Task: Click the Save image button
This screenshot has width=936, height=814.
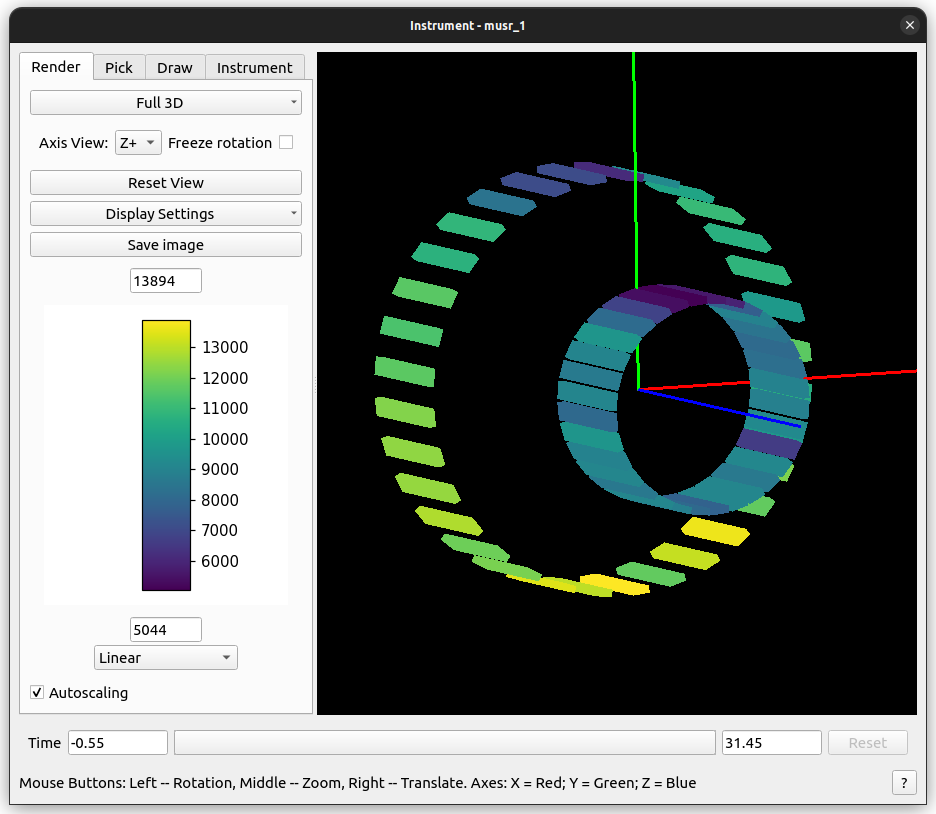Action: coord(166,245)
